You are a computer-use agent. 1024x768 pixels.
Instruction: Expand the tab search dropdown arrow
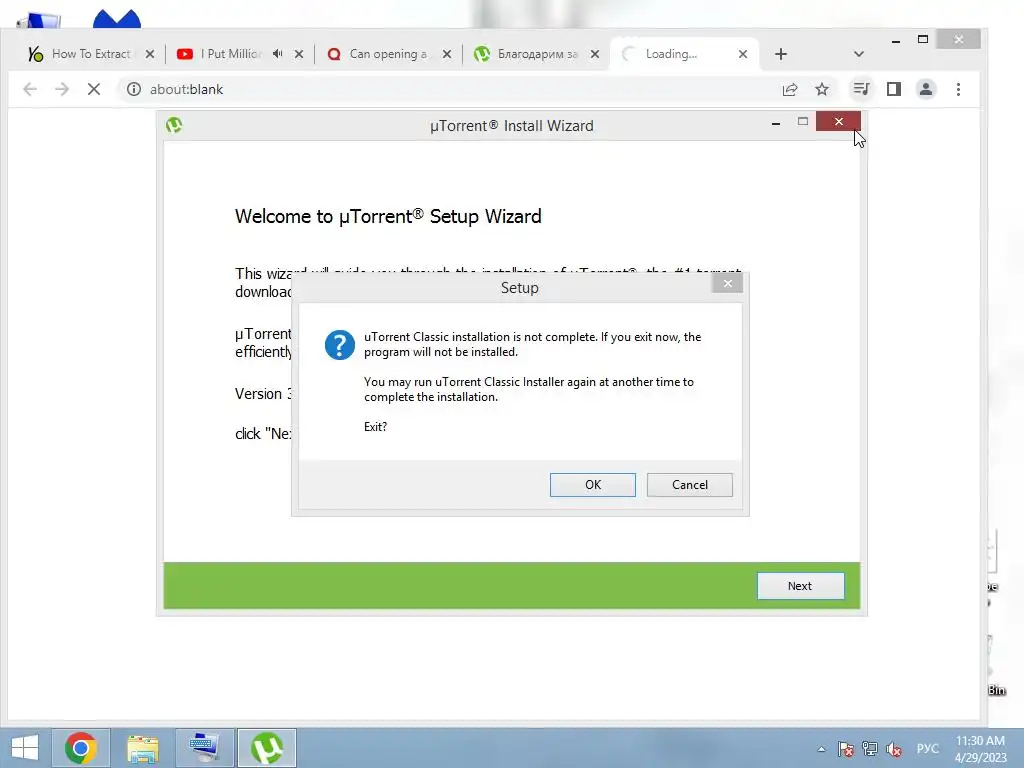[859, 54]
